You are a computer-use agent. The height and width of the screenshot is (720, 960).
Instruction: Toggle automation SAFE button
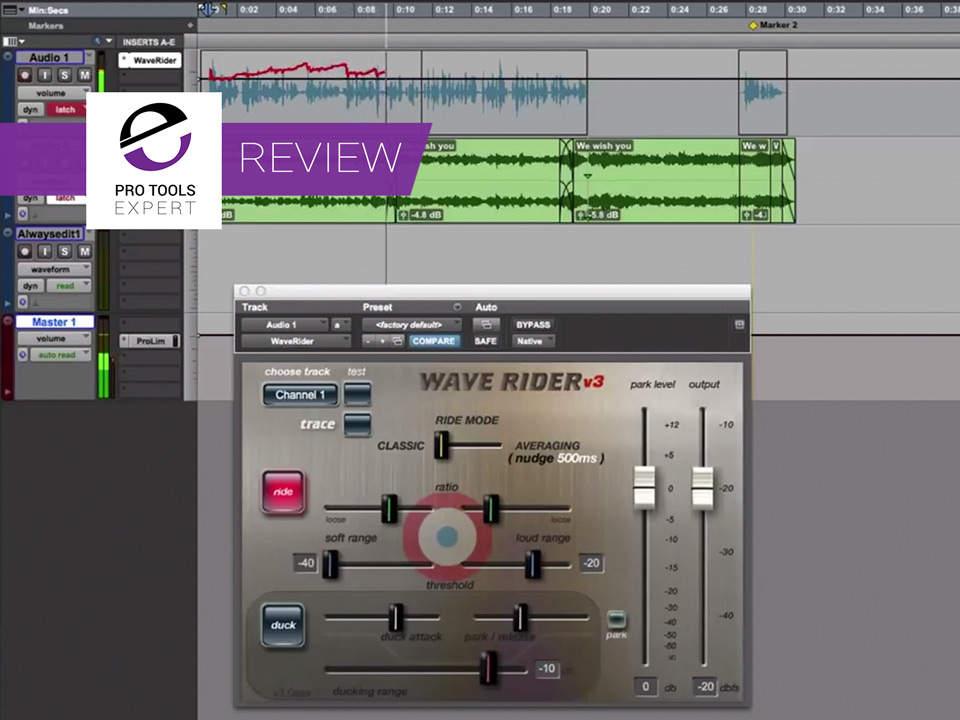(x=486, y=341)
